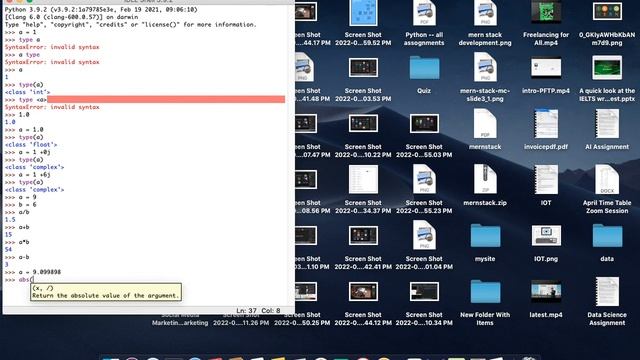
Task: Open the 'New Folder With Items' folder
Action: click(x=485, y=291)
